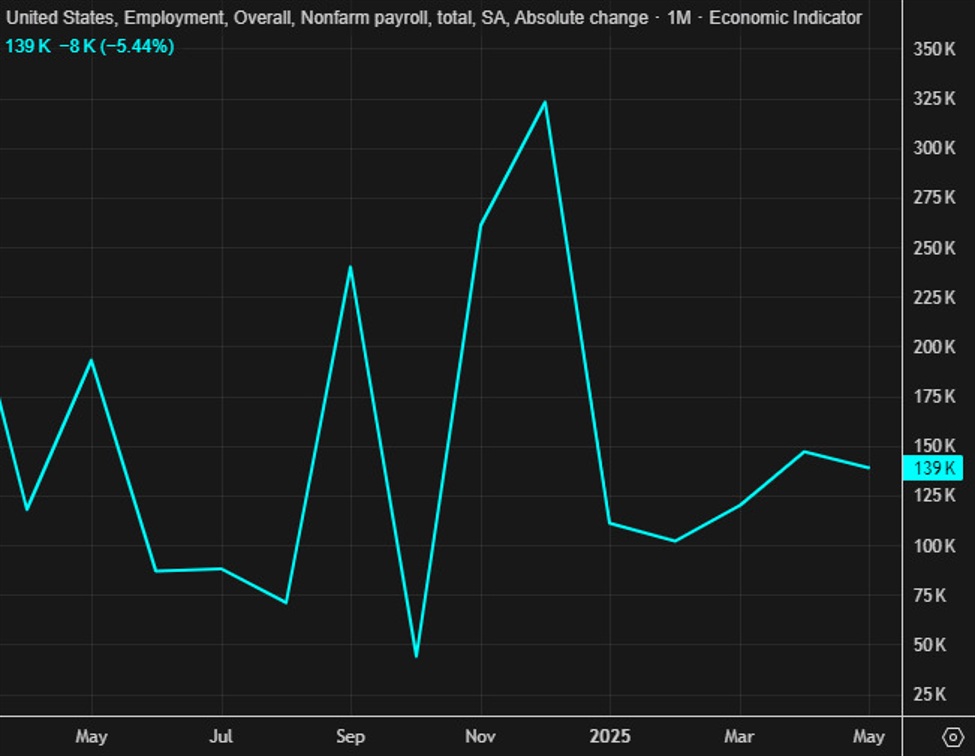Click the 2025 label on the time axis
Viewport: 975px width, 756px height.
click(609, 737)
